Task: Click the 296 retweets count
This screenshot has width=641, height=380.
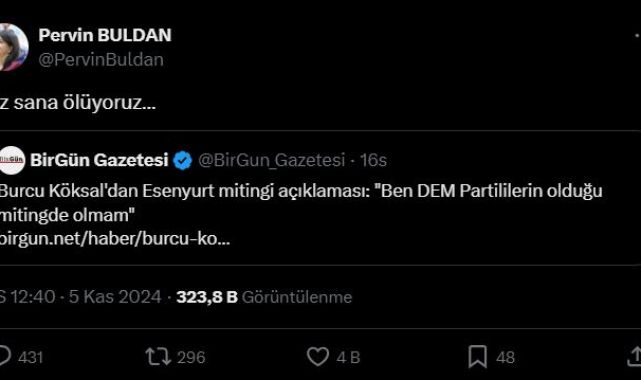Action: [x=191, y=358]
